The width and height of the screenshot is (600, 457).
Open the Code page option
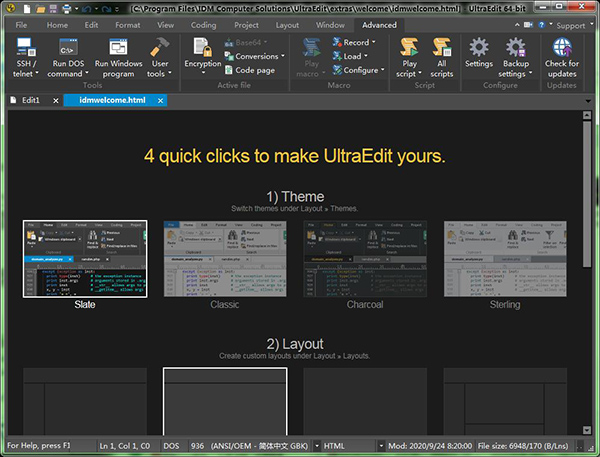[x=250, y=70]
